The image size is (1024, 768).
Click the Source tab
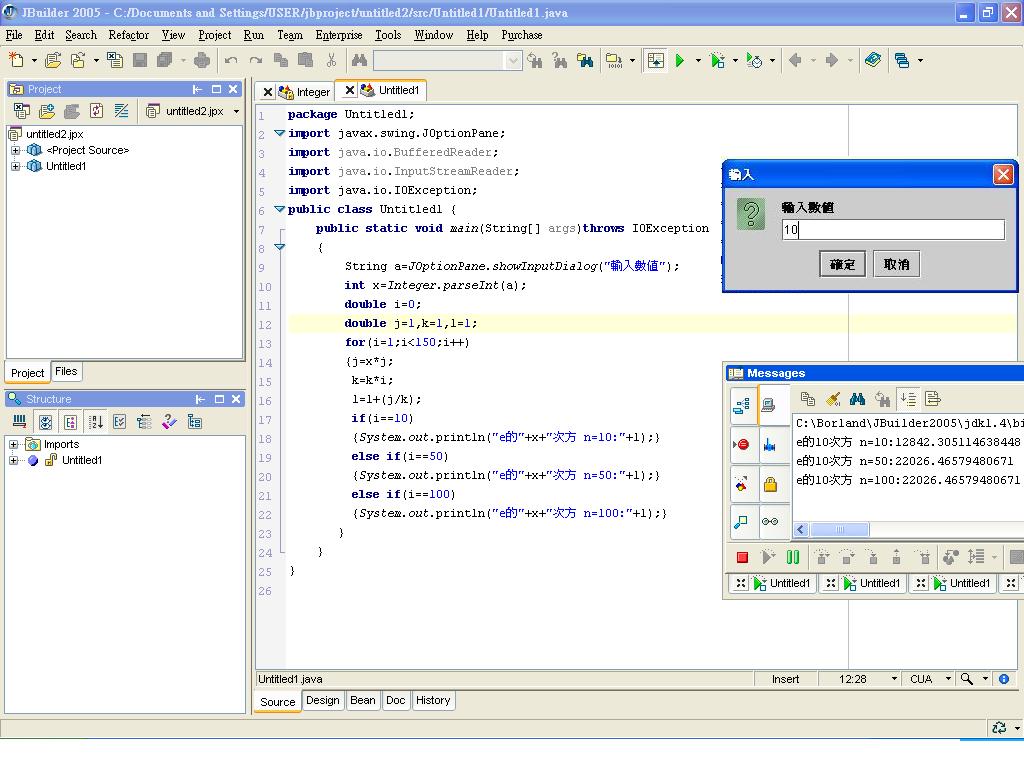coord(278,702)
